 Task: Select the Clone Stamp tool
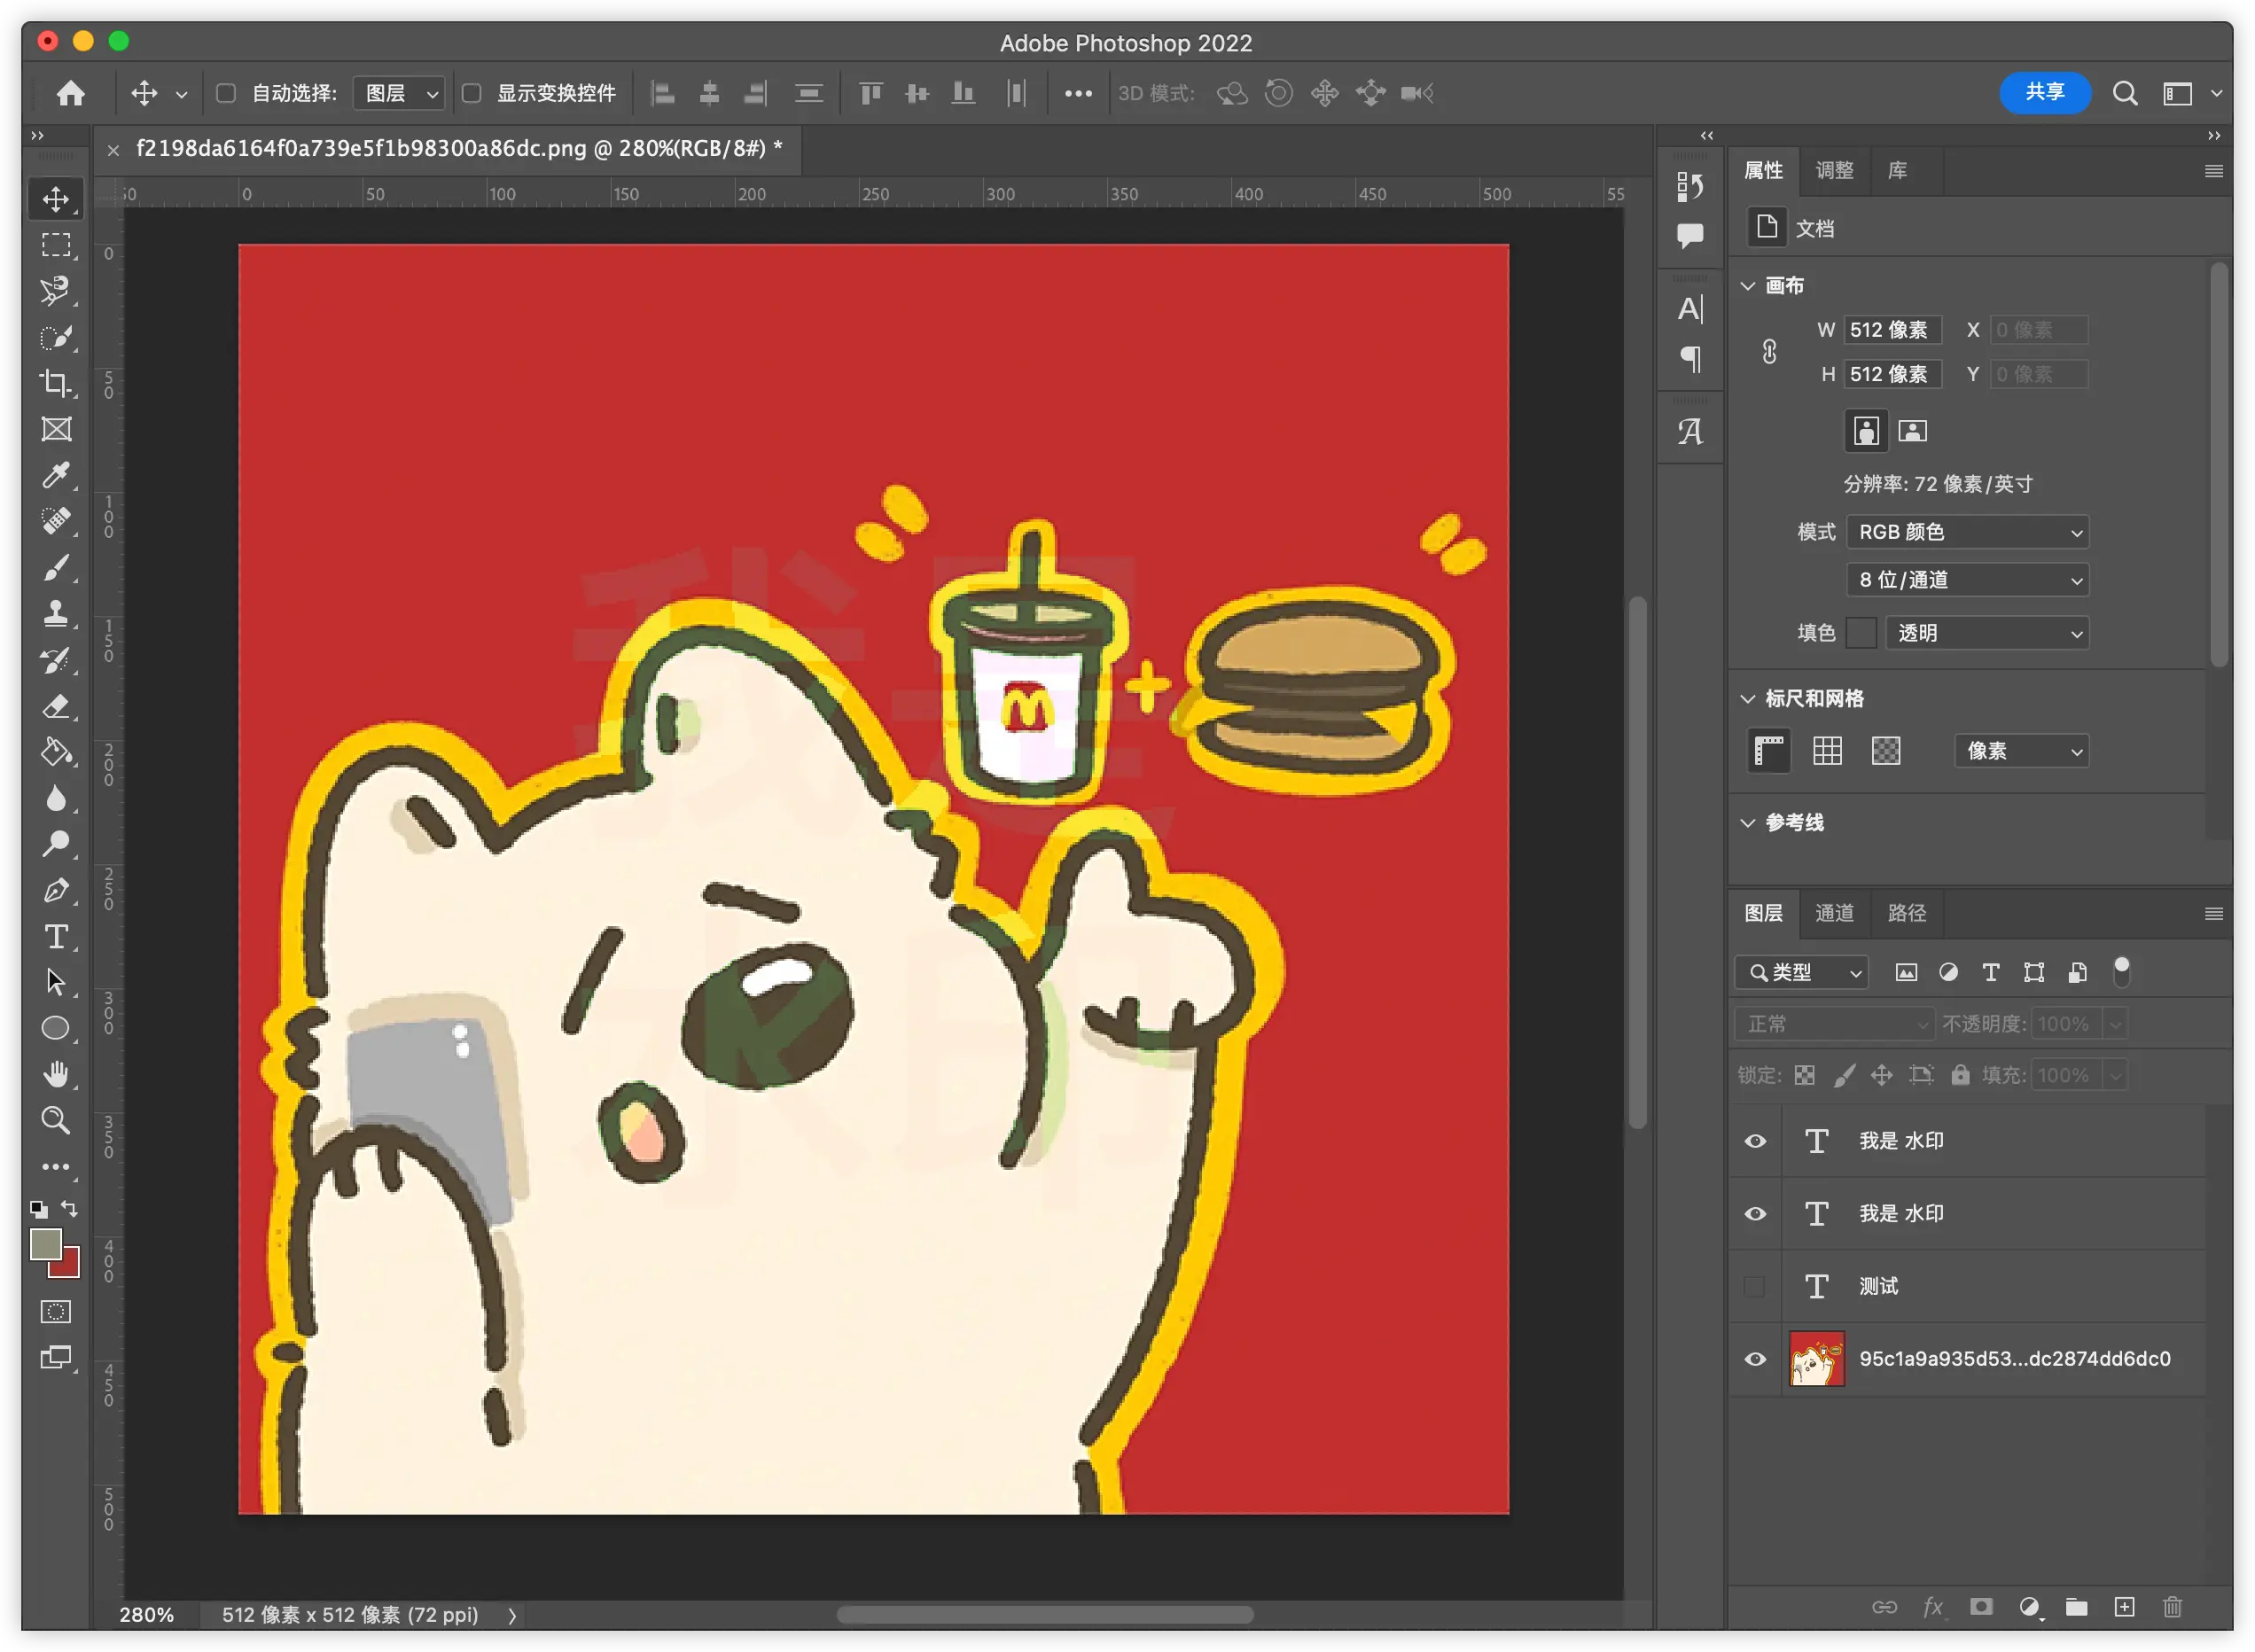[56, 613]
